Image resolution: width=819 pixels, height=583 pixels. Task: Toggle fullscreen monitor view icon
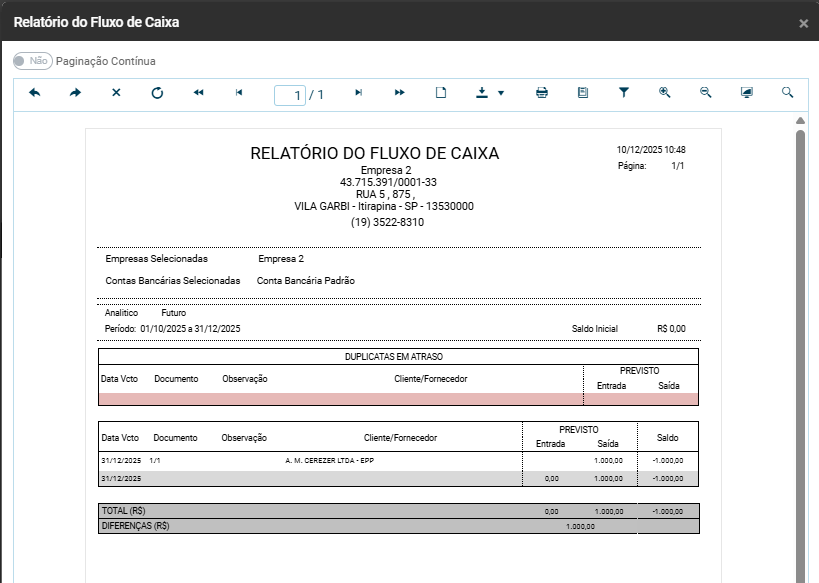(x=747, y=93)
